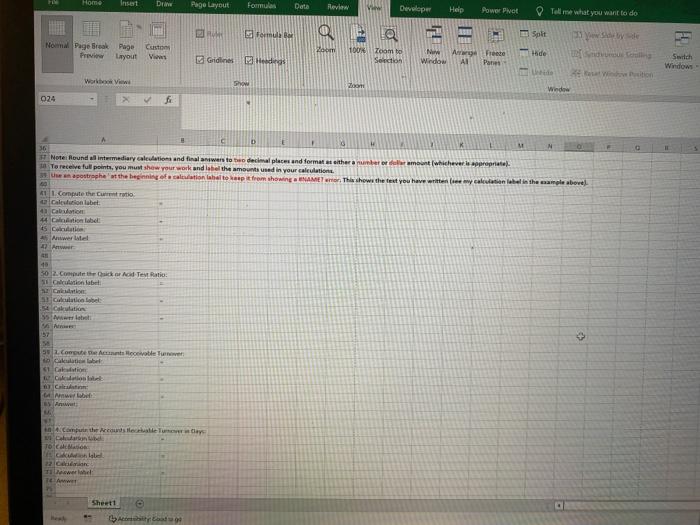Image resolution: width=700 pixels, height=525 pixels.
Task: Open the Formulas tab
Action: (x=262, y=6)
